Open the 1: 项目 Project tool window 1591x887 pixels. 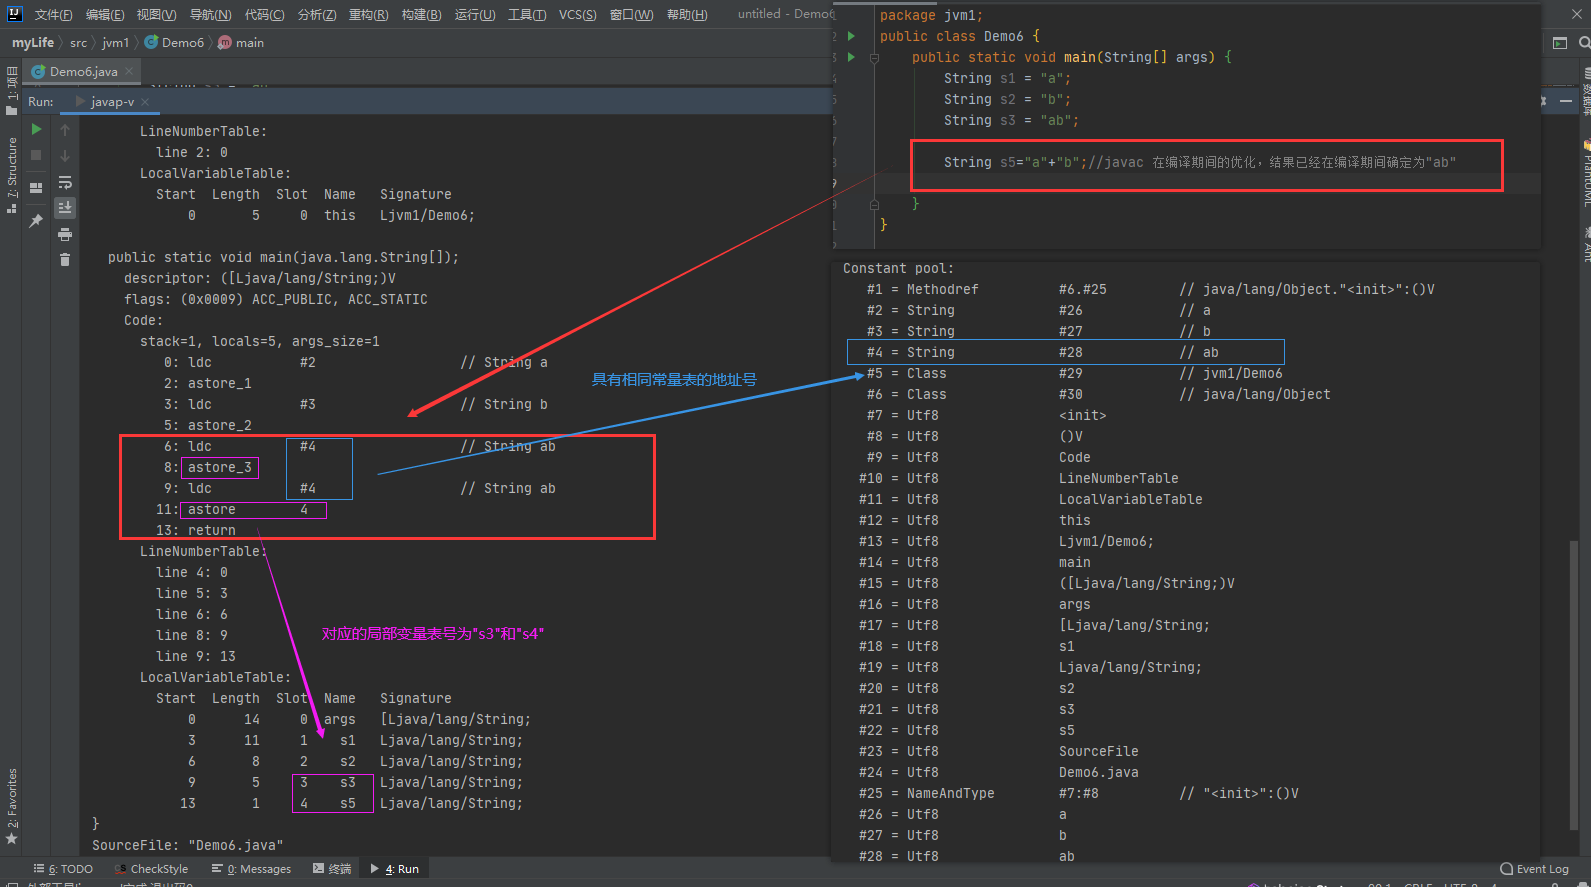11,90
